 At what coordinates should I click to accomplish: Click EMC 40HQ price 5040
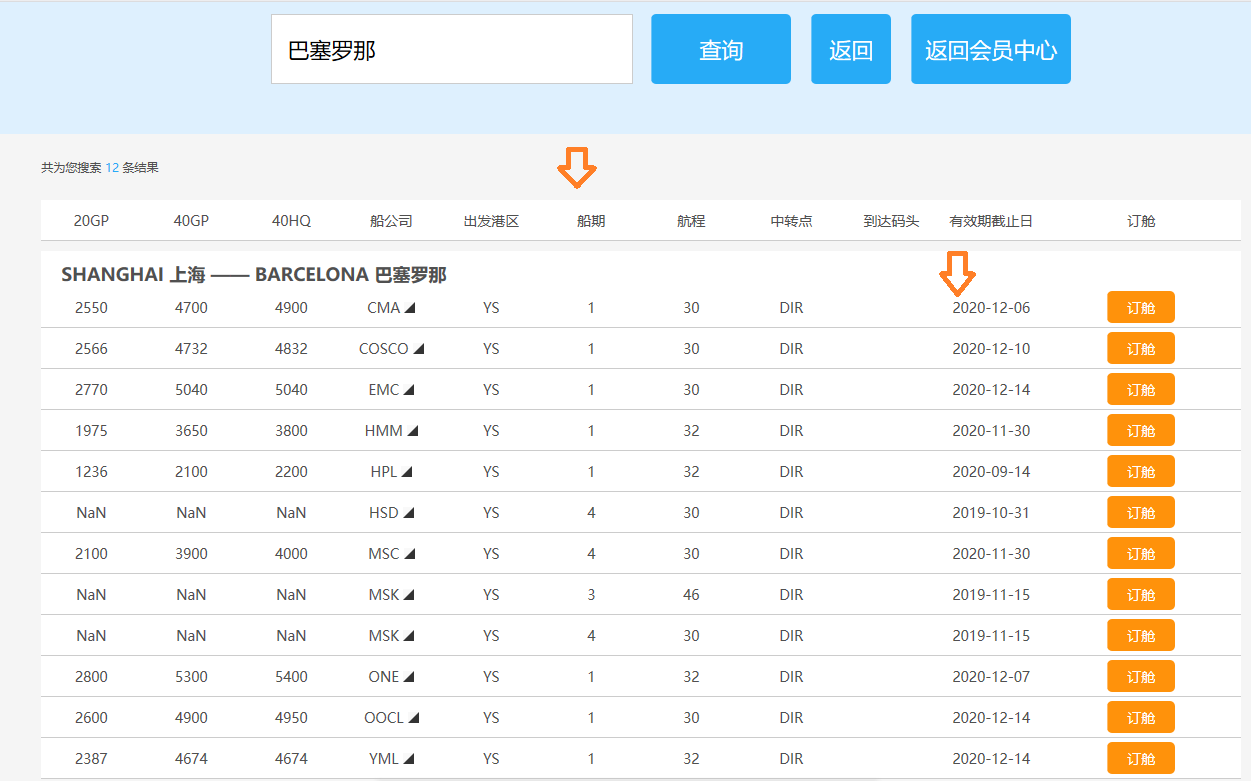click(291, 390)
